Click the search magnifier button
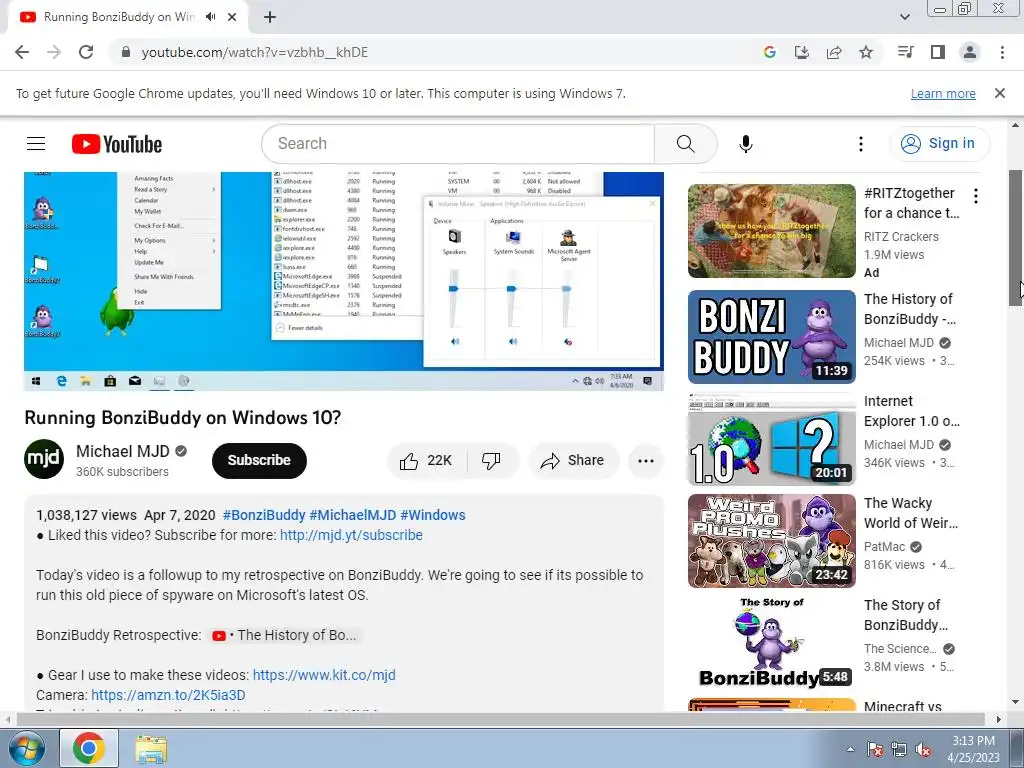The height and width of the screenshot is (768, 1024). click(686, 144)
